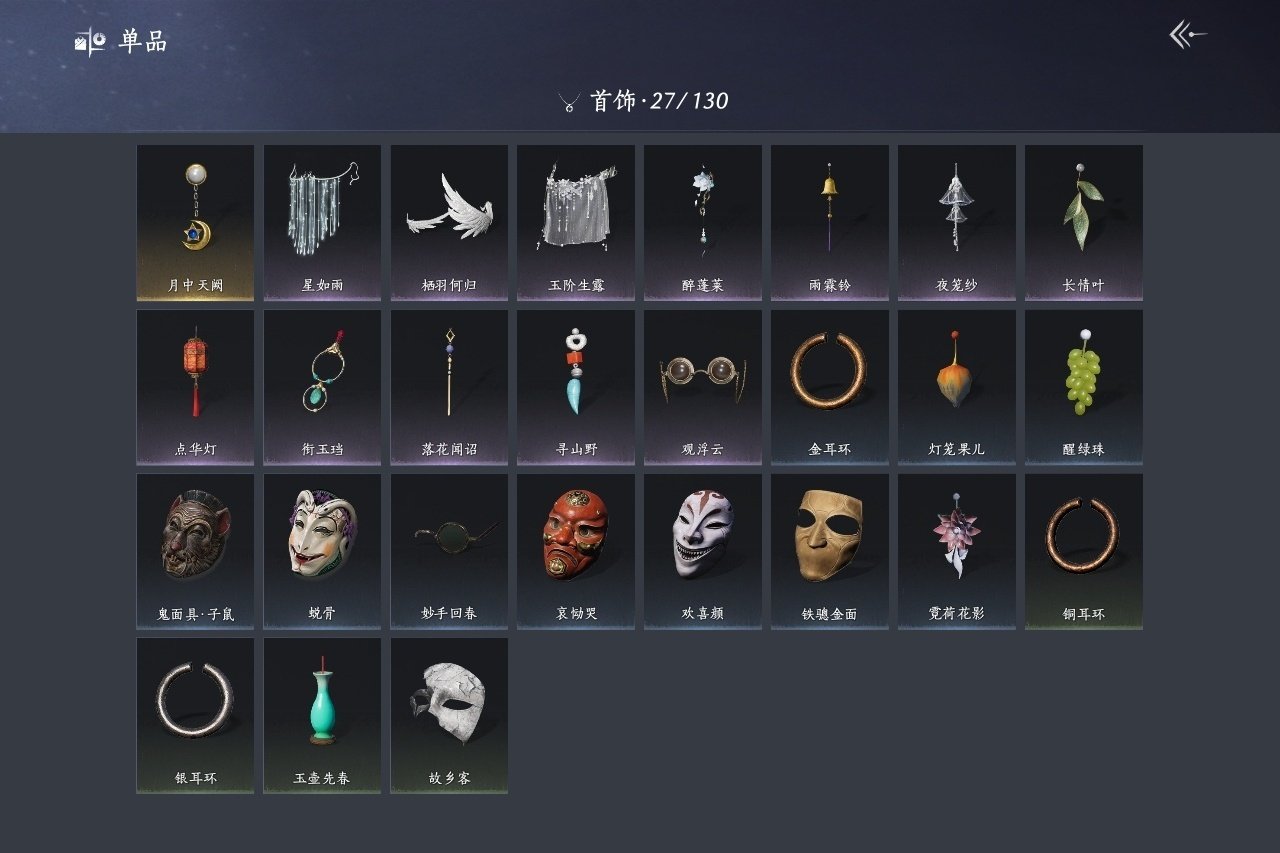This screenshot has height=853, width=1280.
Task: Pick the 长情叶 green leaf earring
Action: tap(1083, 223)
